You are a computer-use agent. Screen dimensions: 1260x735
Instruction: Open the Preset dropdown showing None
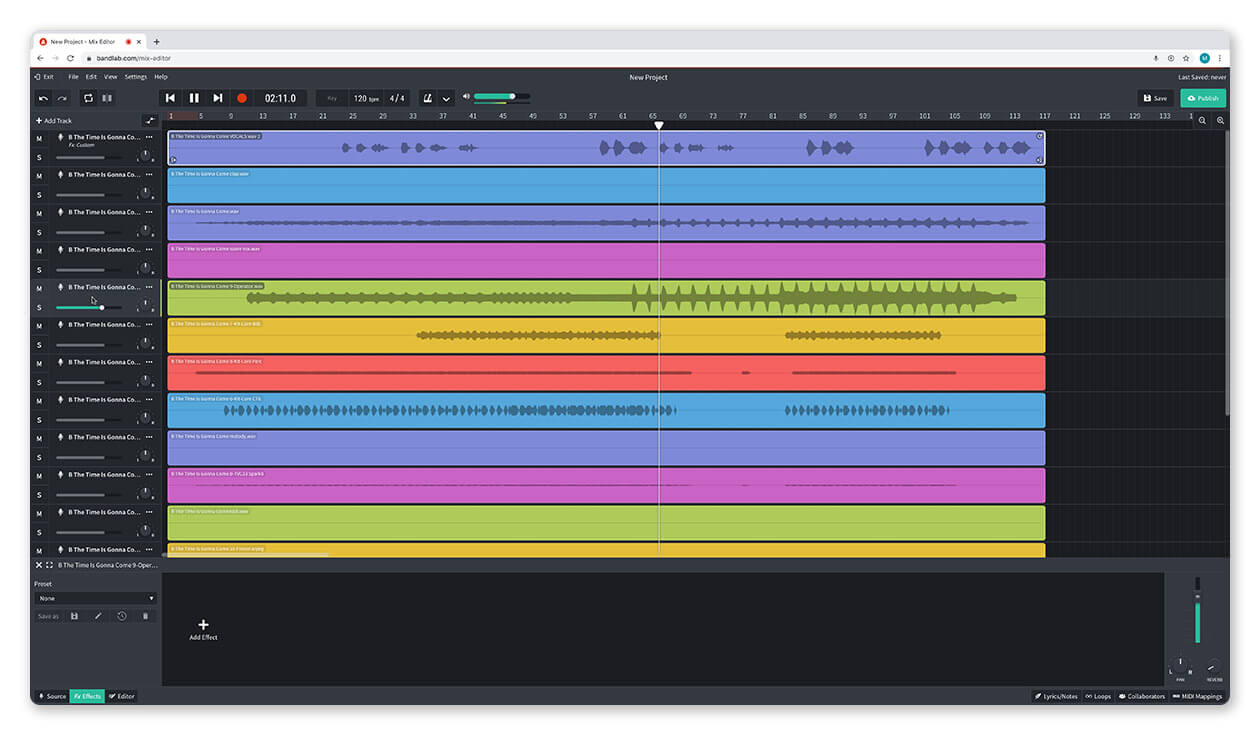[95, 597]
